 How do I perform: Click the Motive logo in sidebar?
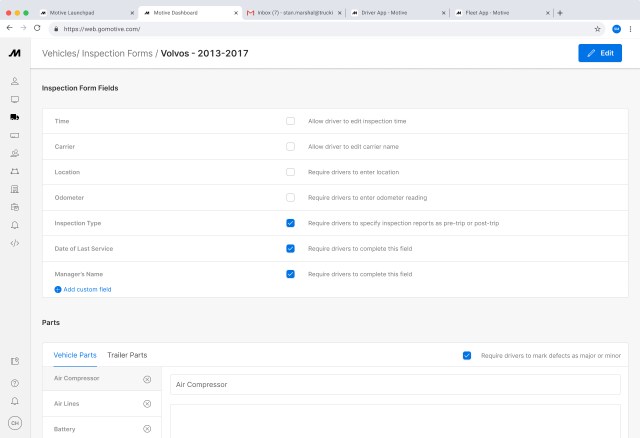click(x=14, y=52)
